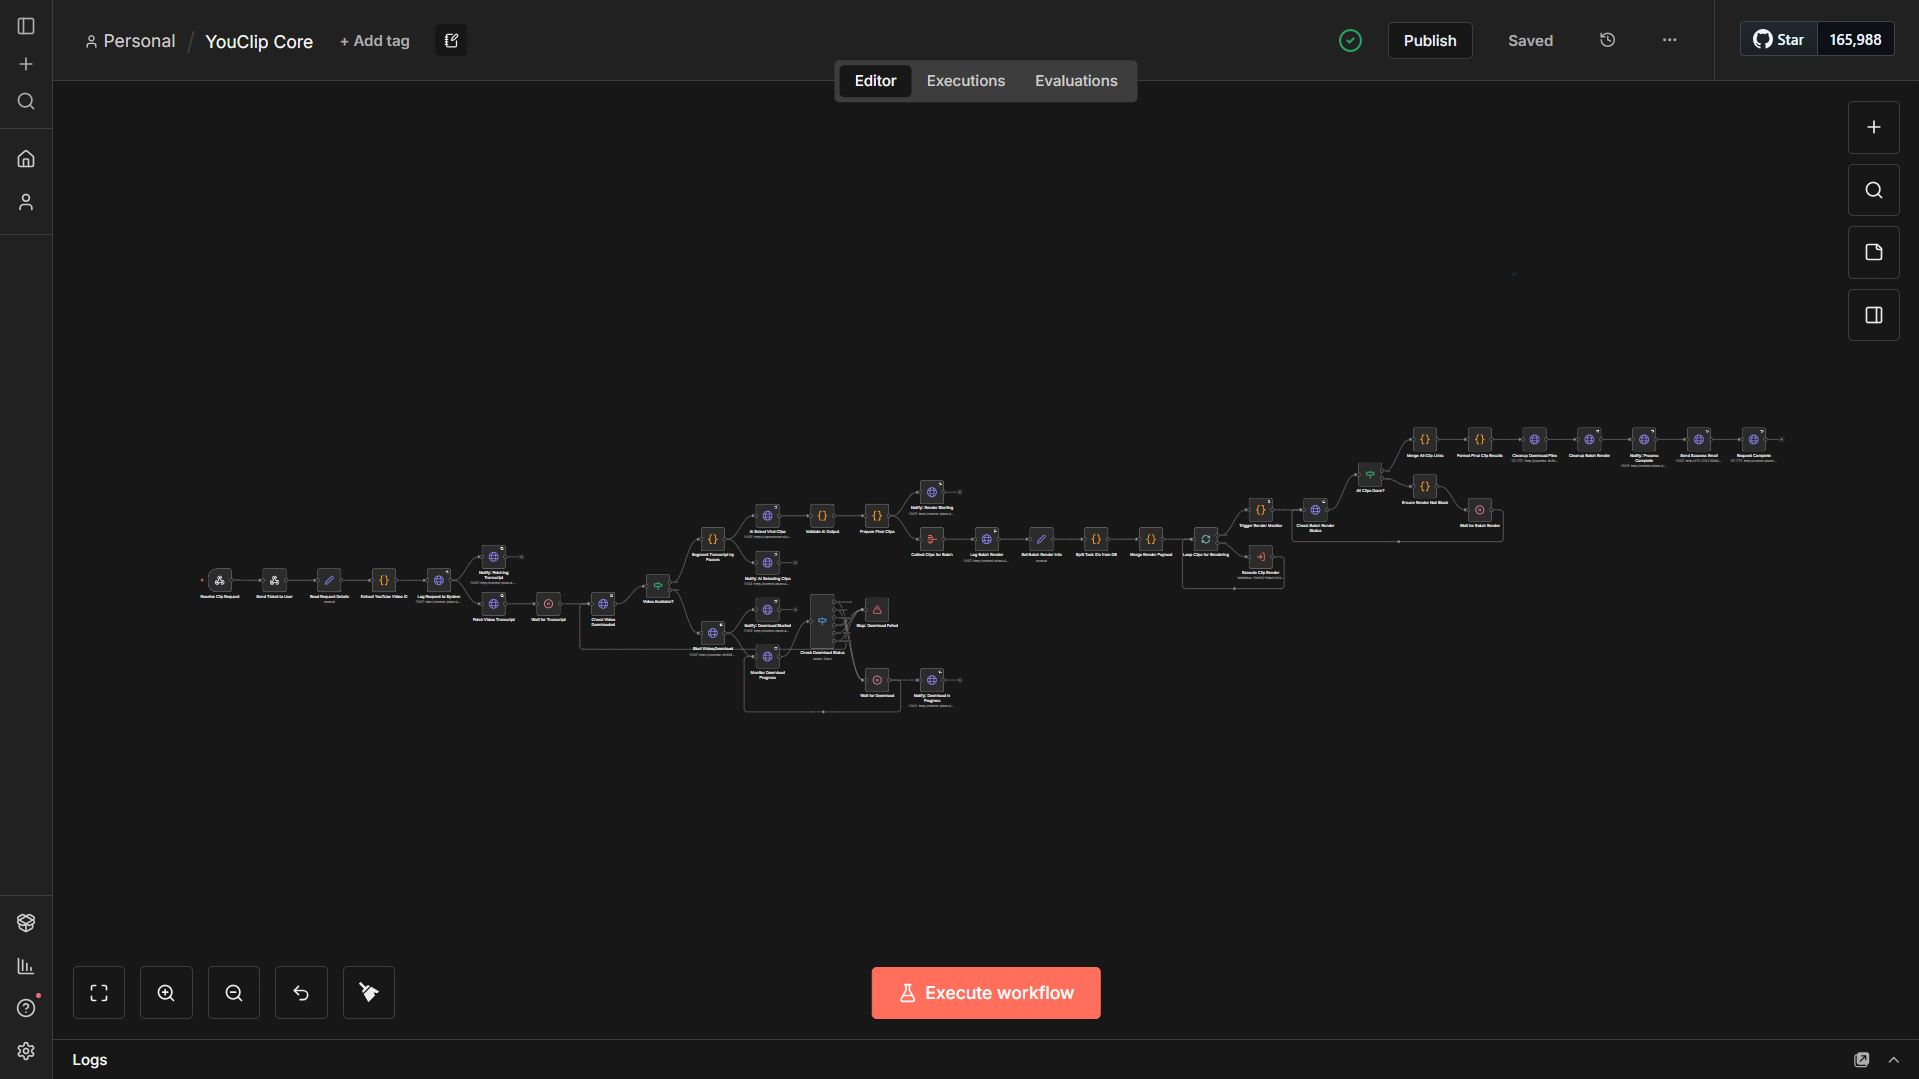
Task: Click the fit-to-view canvas icon
Action: (x=99, y=993)
